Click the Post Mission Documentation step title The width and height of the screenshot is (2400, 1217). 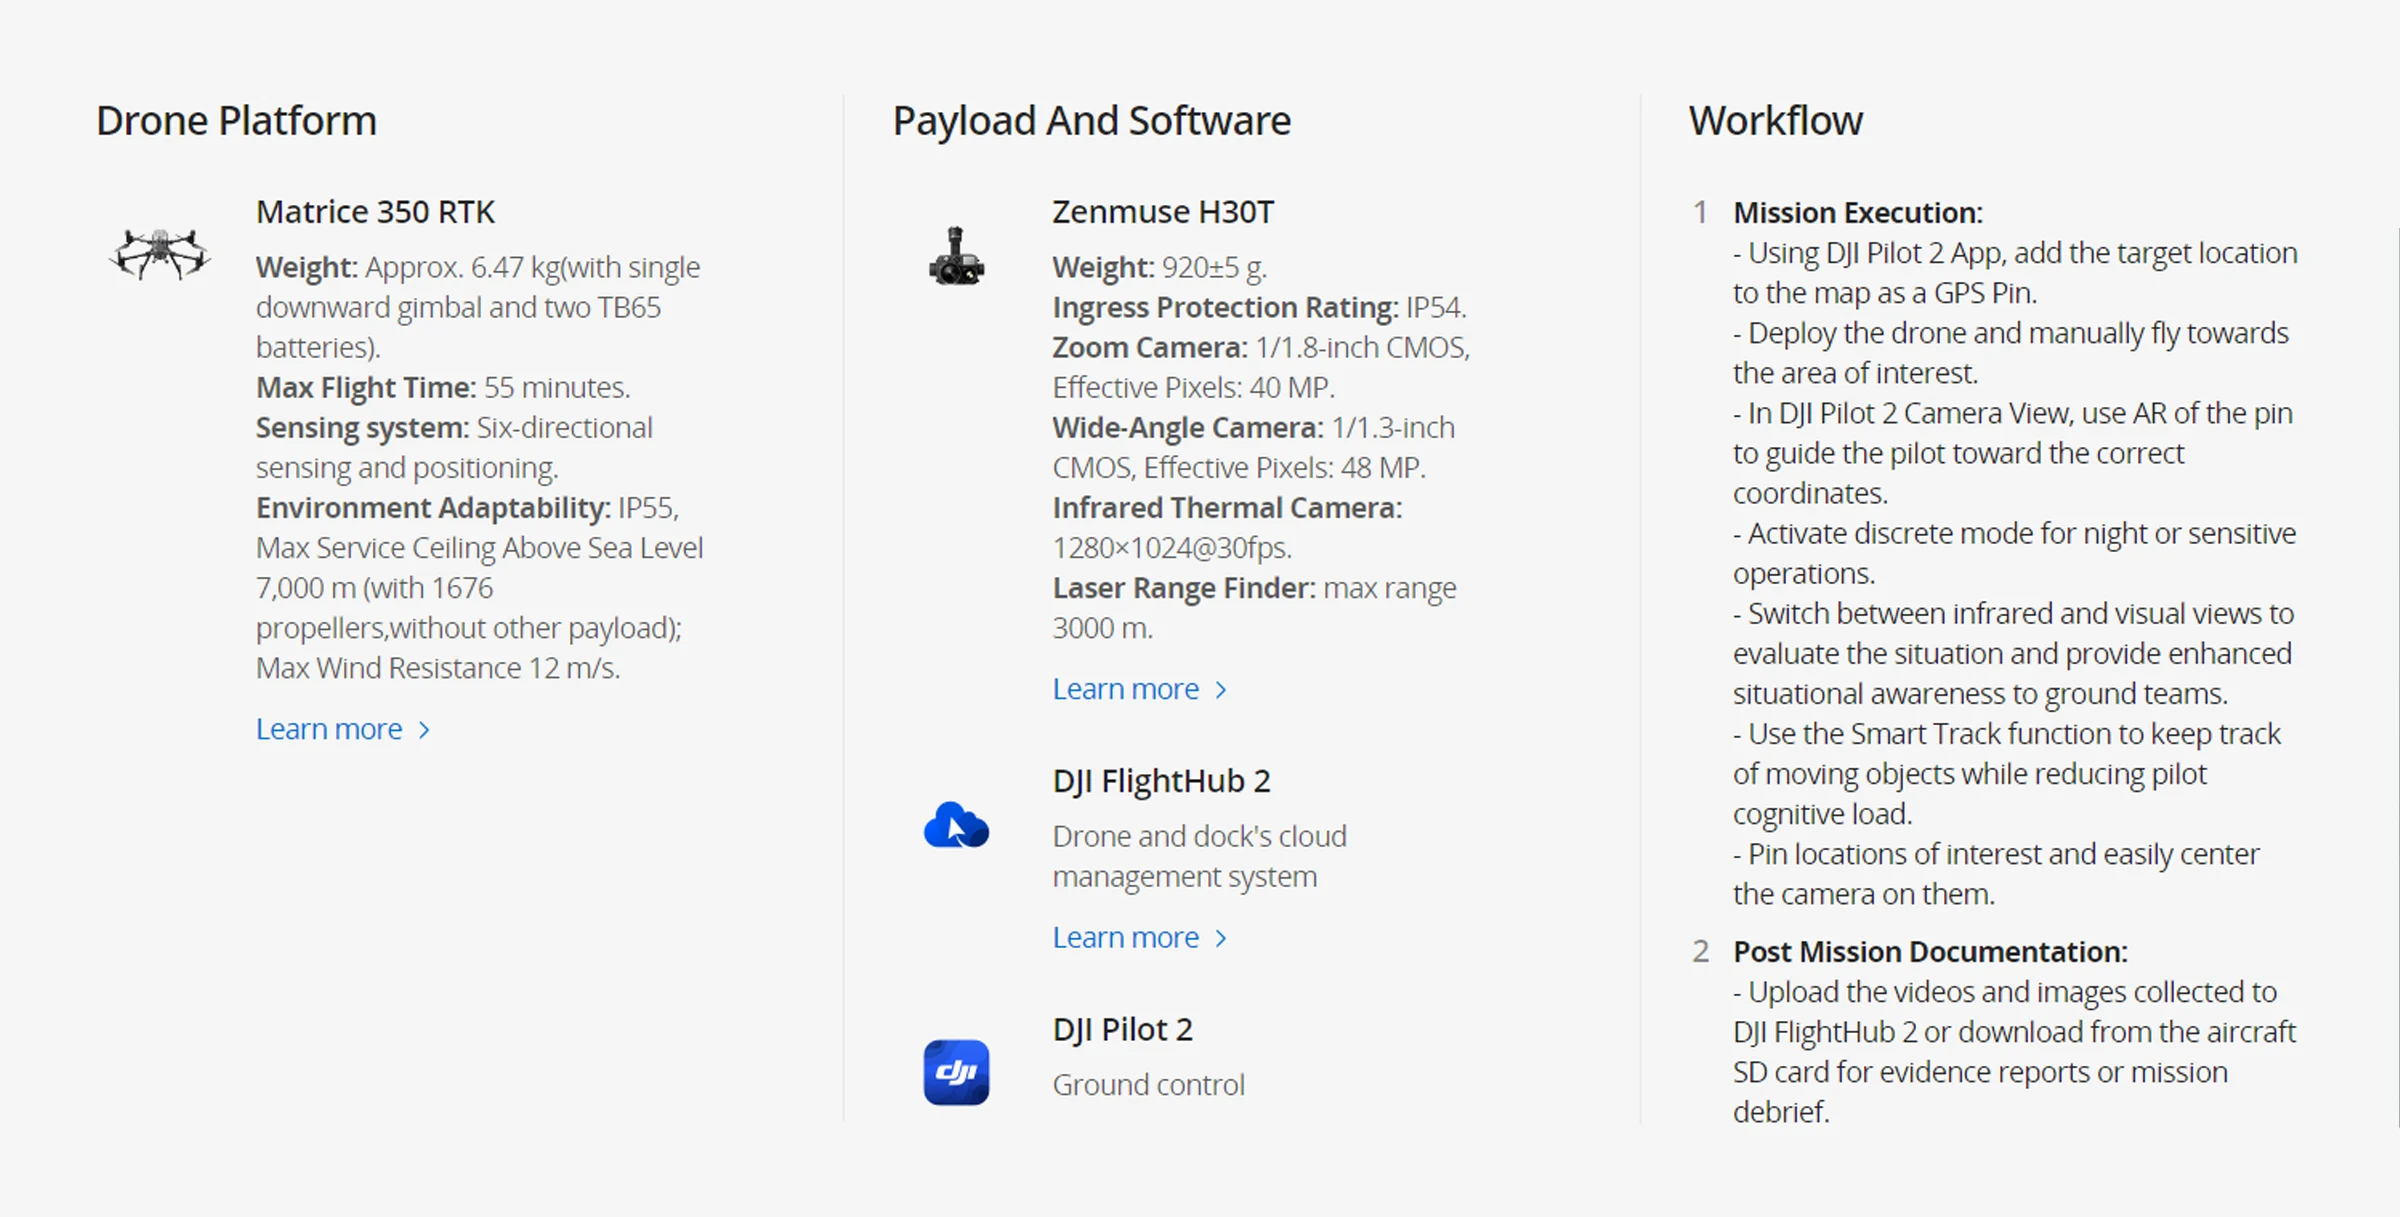click(1930, 952)
